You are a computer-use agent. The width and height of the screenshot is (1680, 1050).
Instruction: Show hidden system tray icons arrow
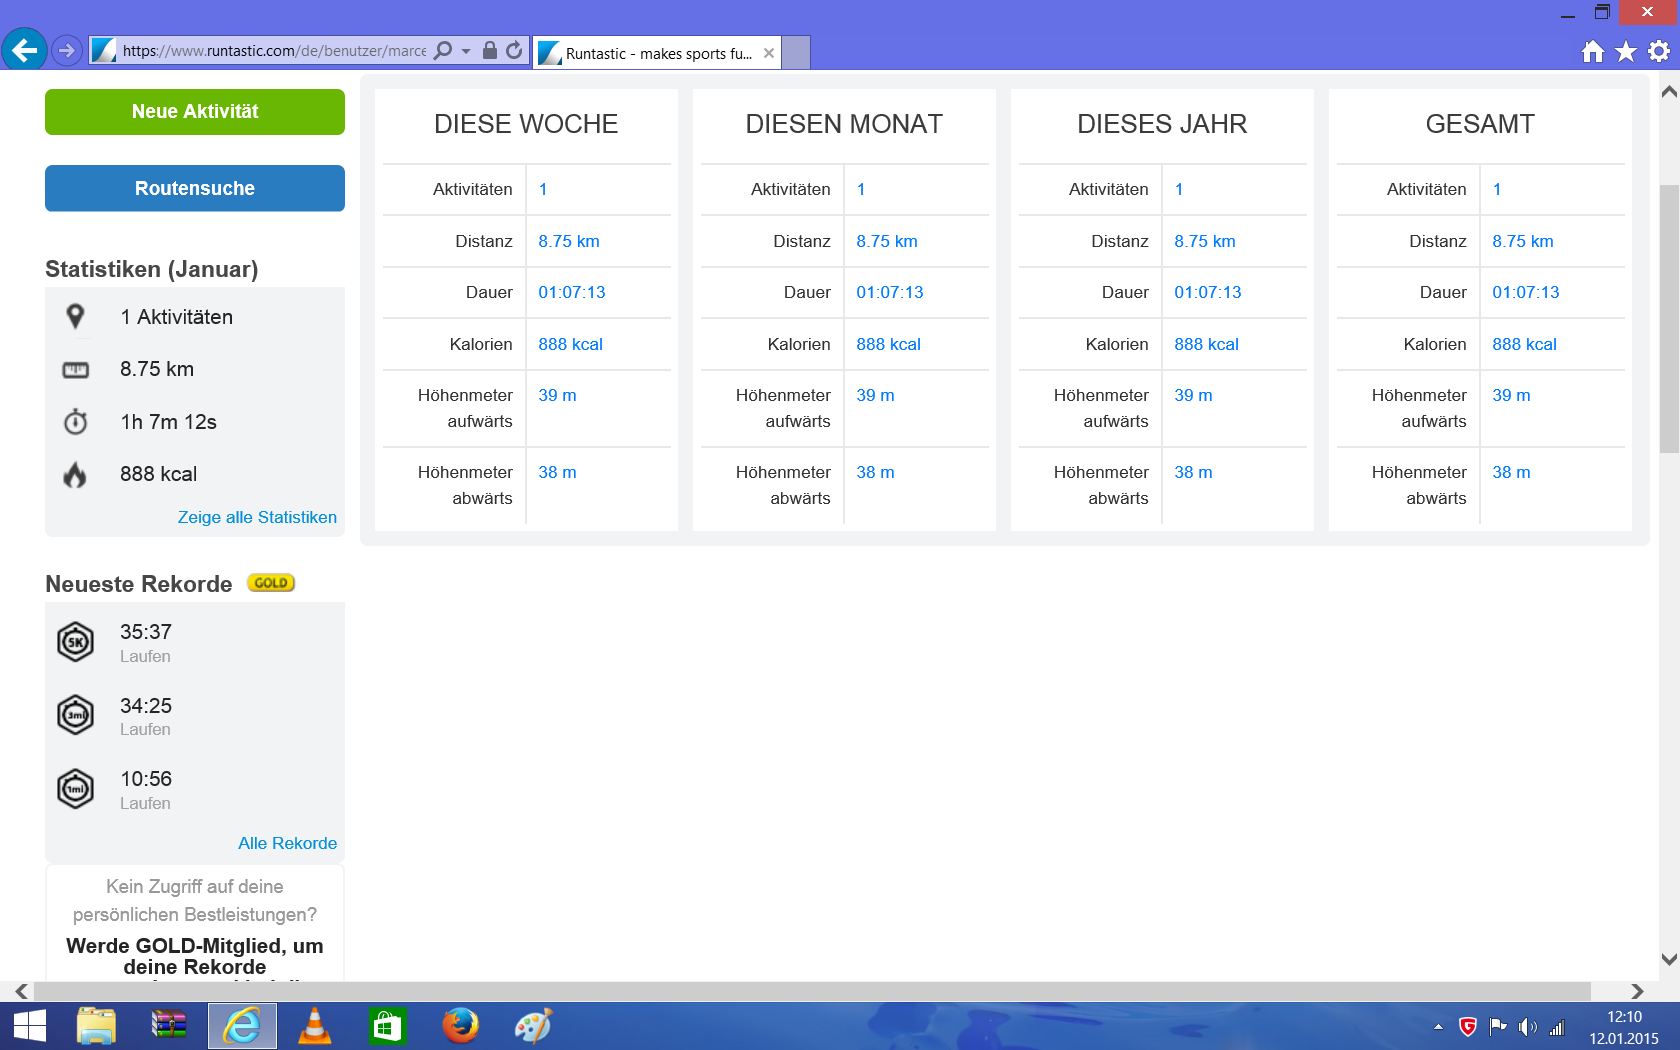point(1438,1027)
